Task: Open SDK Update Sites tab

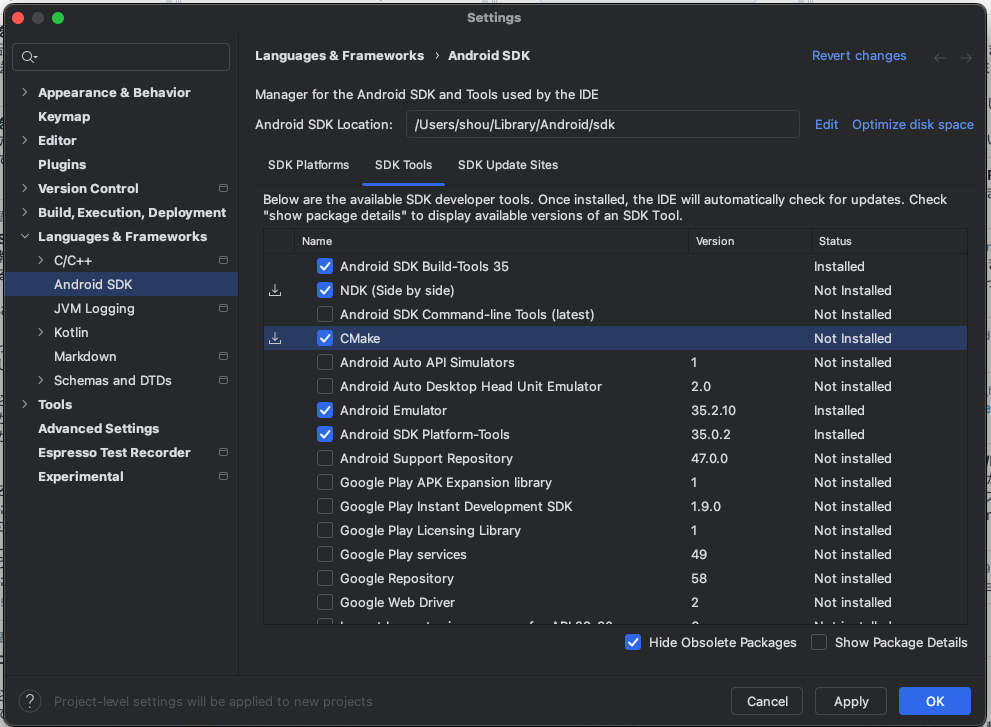Action: (x=507, y=165)
